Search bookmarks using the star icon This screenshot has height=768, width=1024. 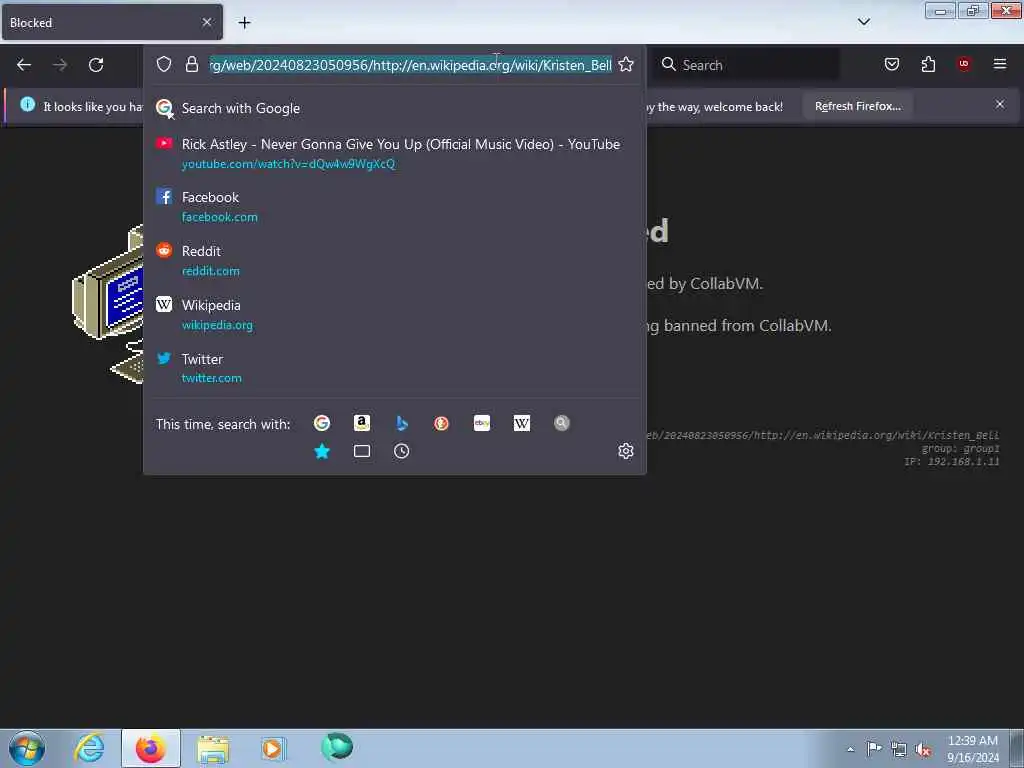click(x=322, y=451)
